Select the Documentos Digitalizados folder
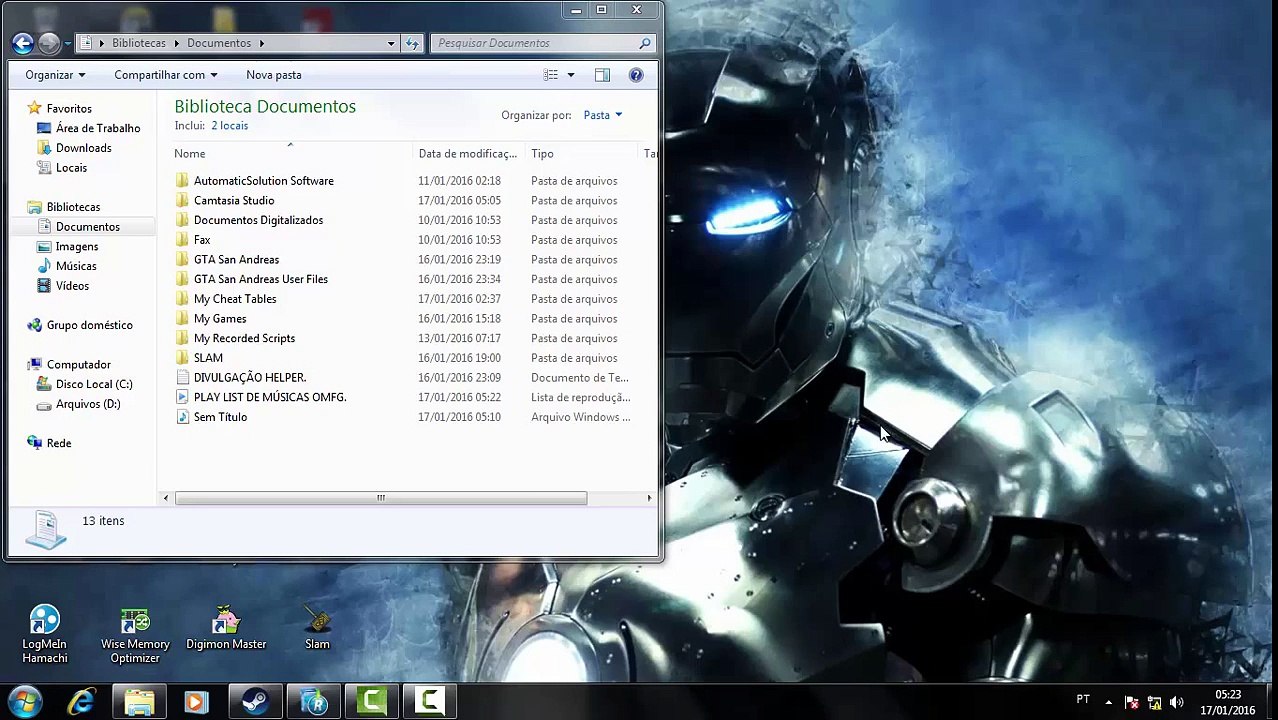The image size is (1278, 720). [x=258, y=220]
